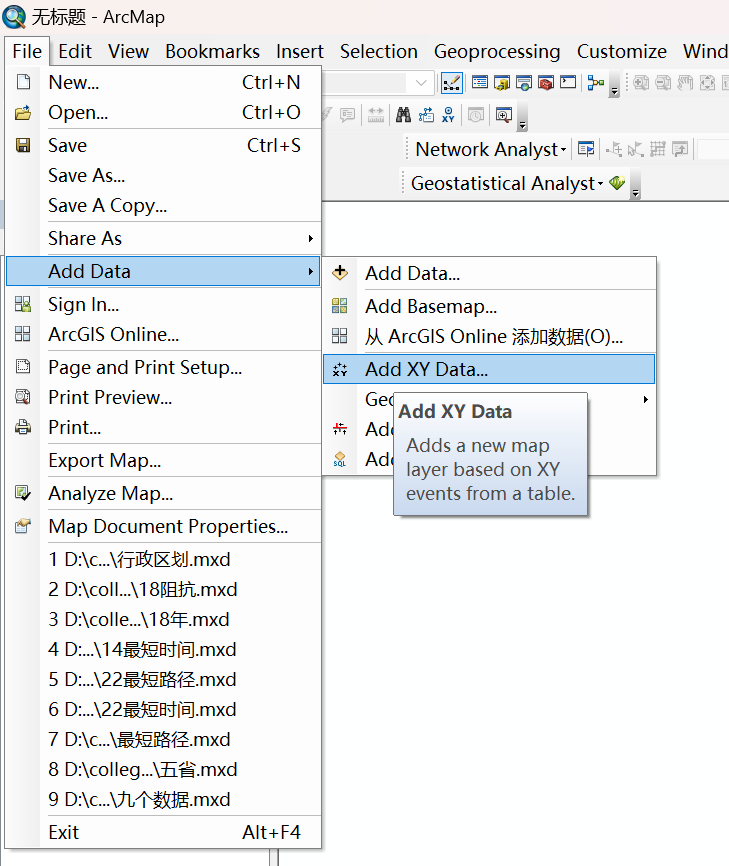
Task: Select Add Basemap... in the submenu
Action: pyautogui.click(x=489, y=306)
